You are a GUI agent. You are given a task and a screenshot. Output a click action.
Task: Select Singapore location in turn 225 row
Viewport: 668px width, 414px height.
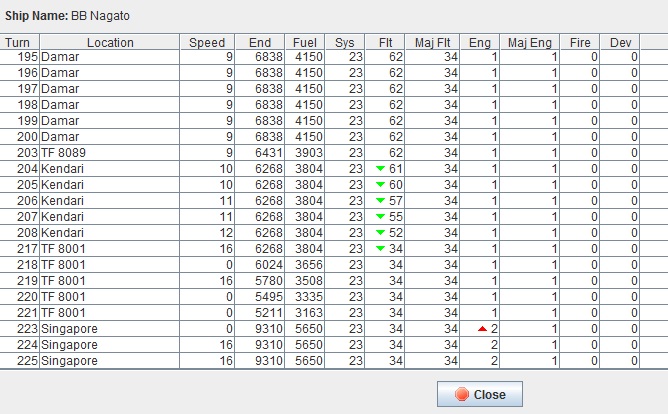coord(109,360)
